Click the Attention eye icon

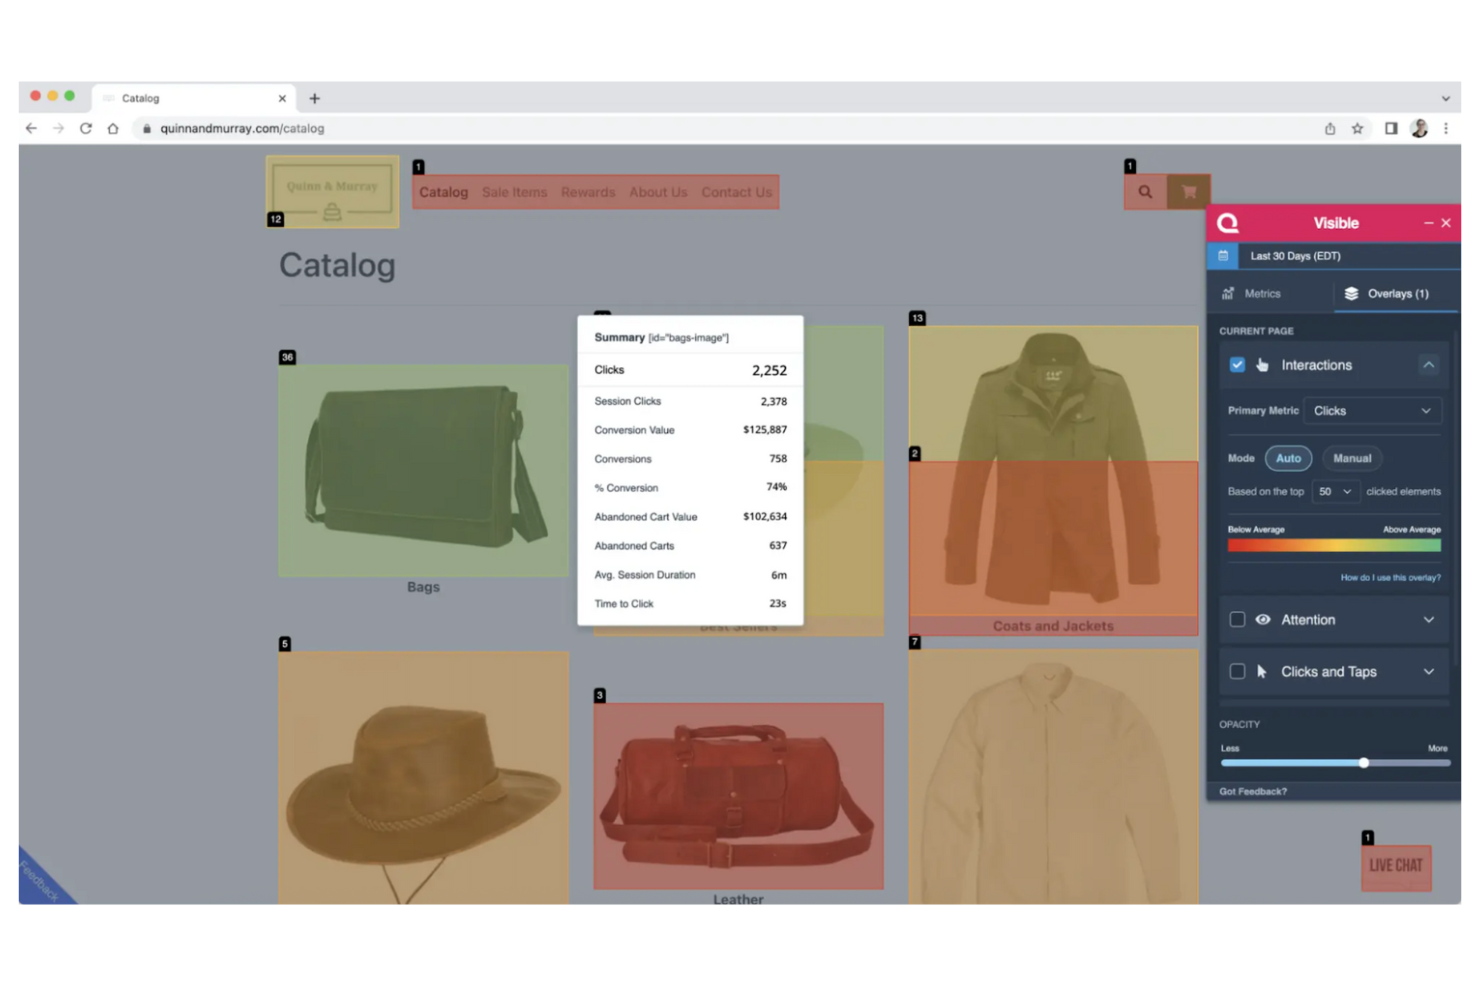1263,619
